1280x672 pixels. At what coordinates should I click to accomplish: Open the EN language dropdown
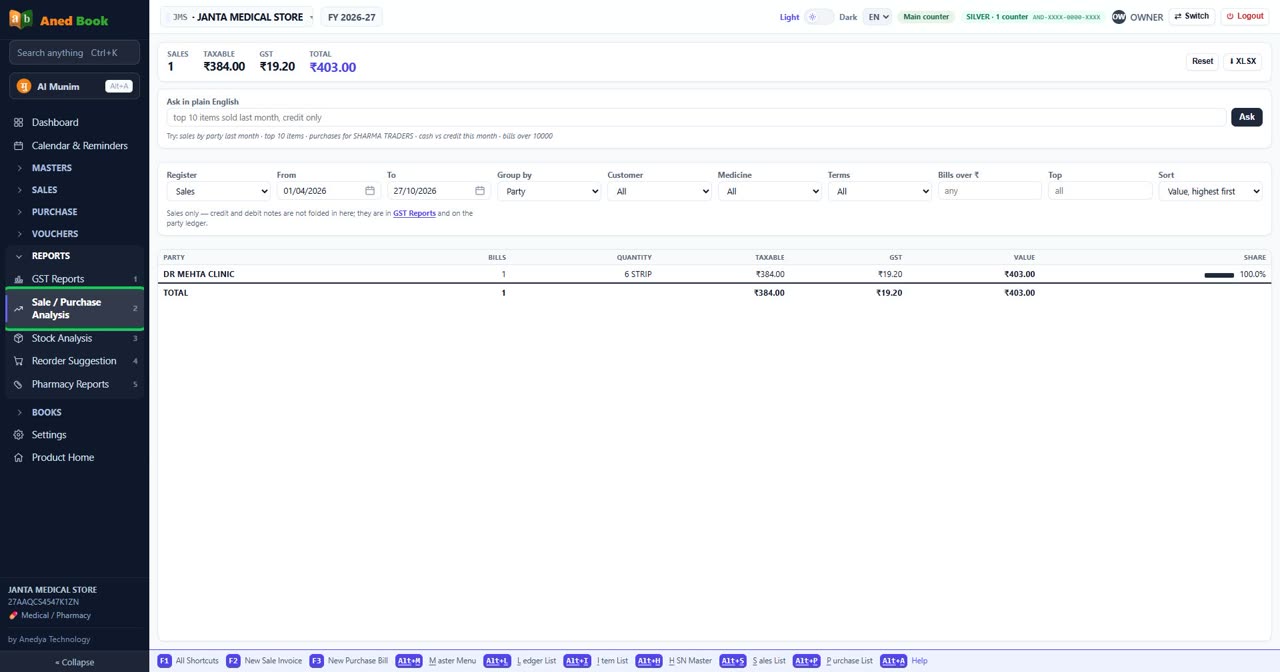[x=878, y=17]
